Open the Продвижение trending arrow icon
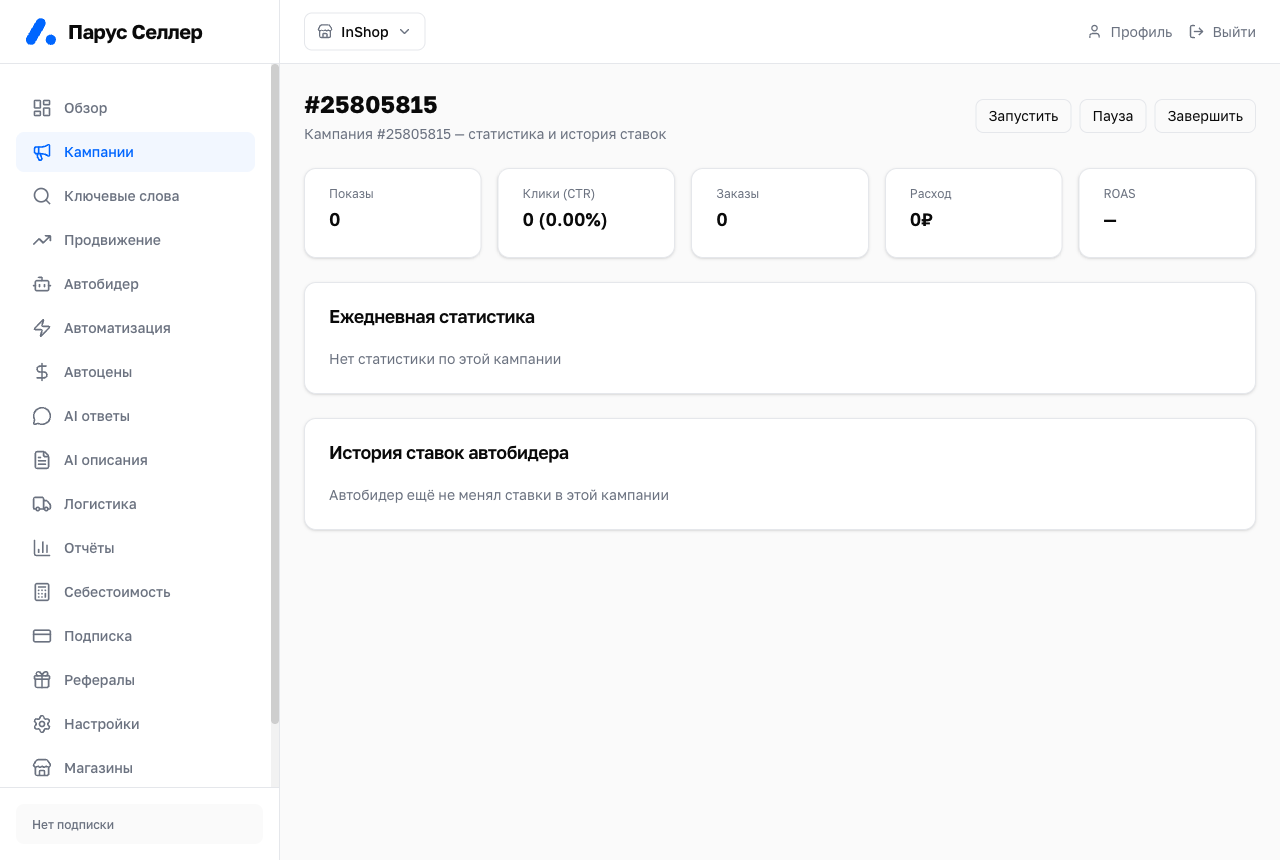This screenshot has height=860, width=1280. coord(42,240)
